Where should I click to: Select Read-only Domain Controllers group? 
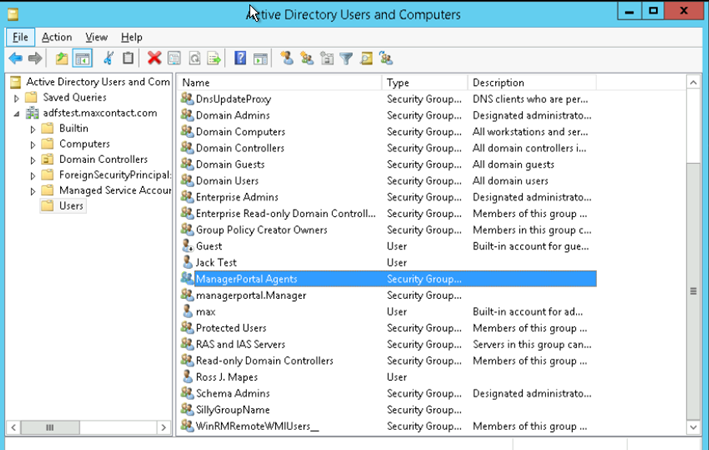[388, 360]
